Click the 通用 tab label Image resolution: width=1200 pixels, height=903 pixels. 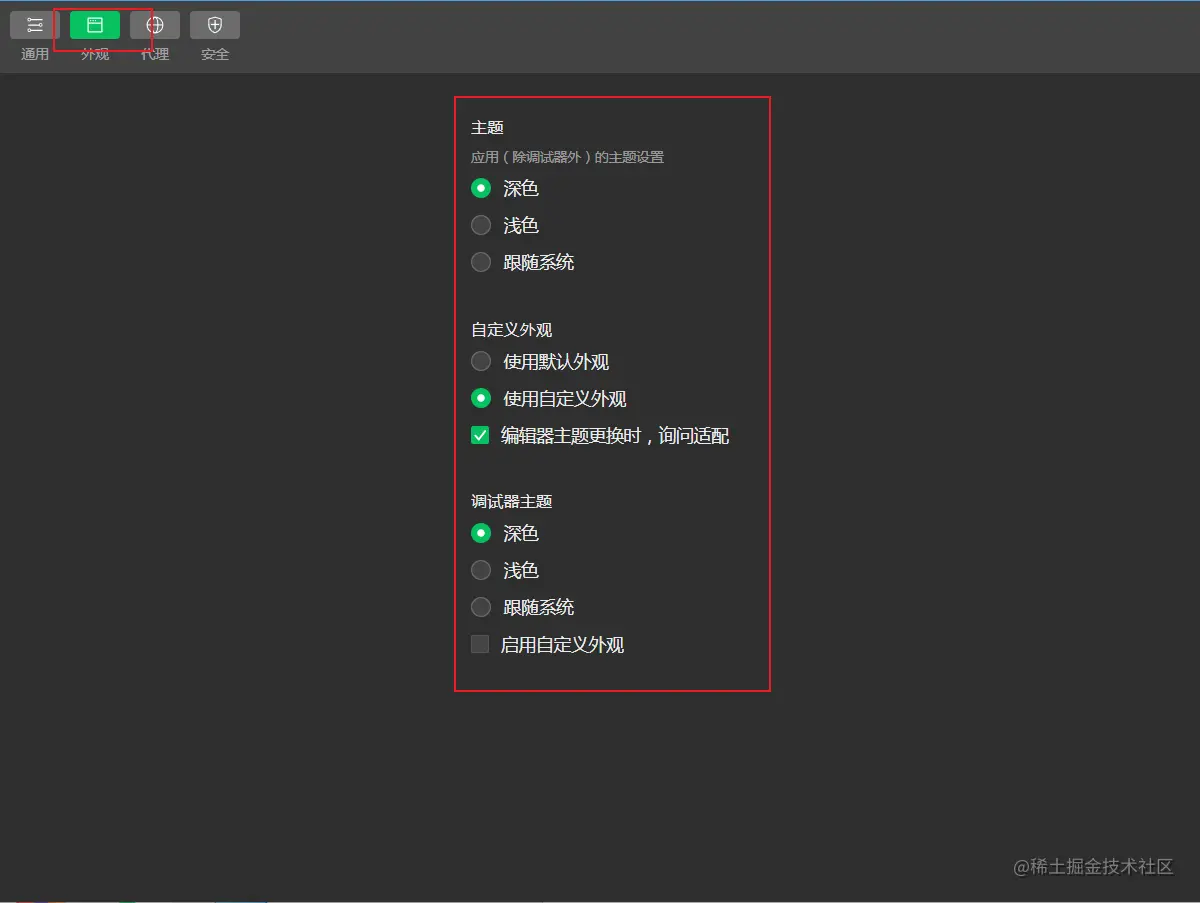coord(34,54)
